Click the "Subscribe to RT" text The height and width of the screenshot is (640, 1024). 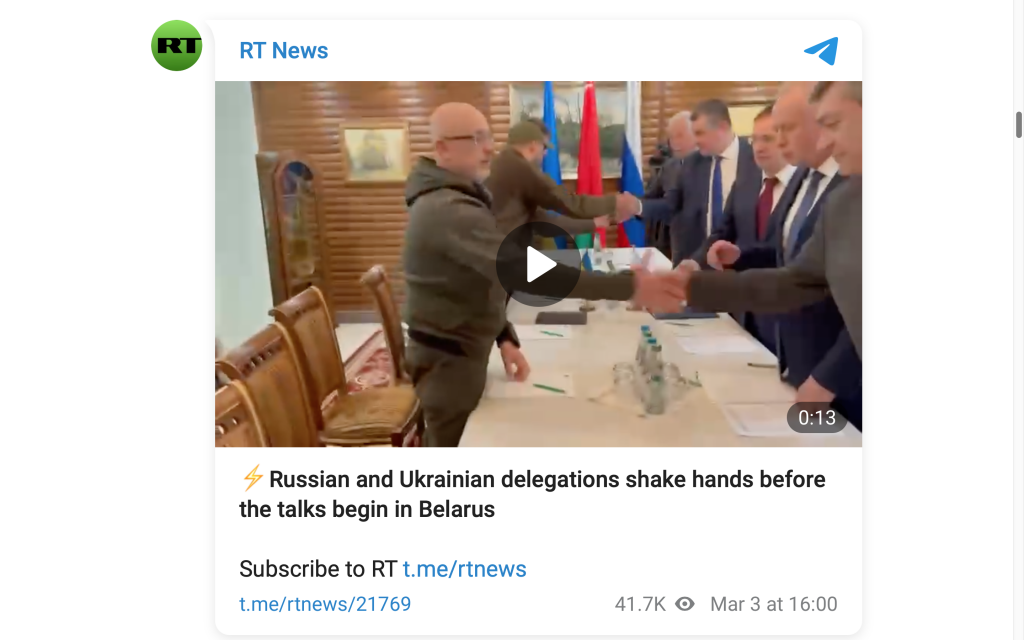click(x=318, y=569)
